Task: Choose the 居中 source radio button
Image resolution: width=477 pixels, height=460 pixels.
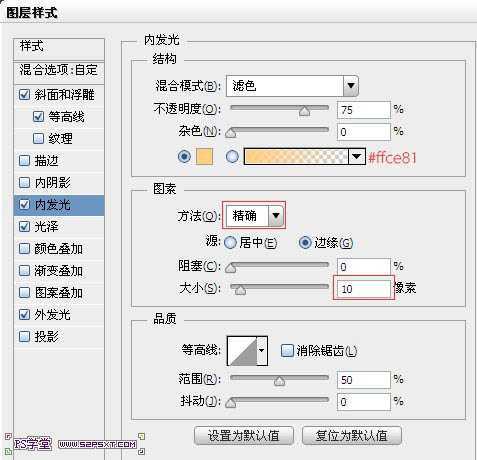Action: coord(230,243)
